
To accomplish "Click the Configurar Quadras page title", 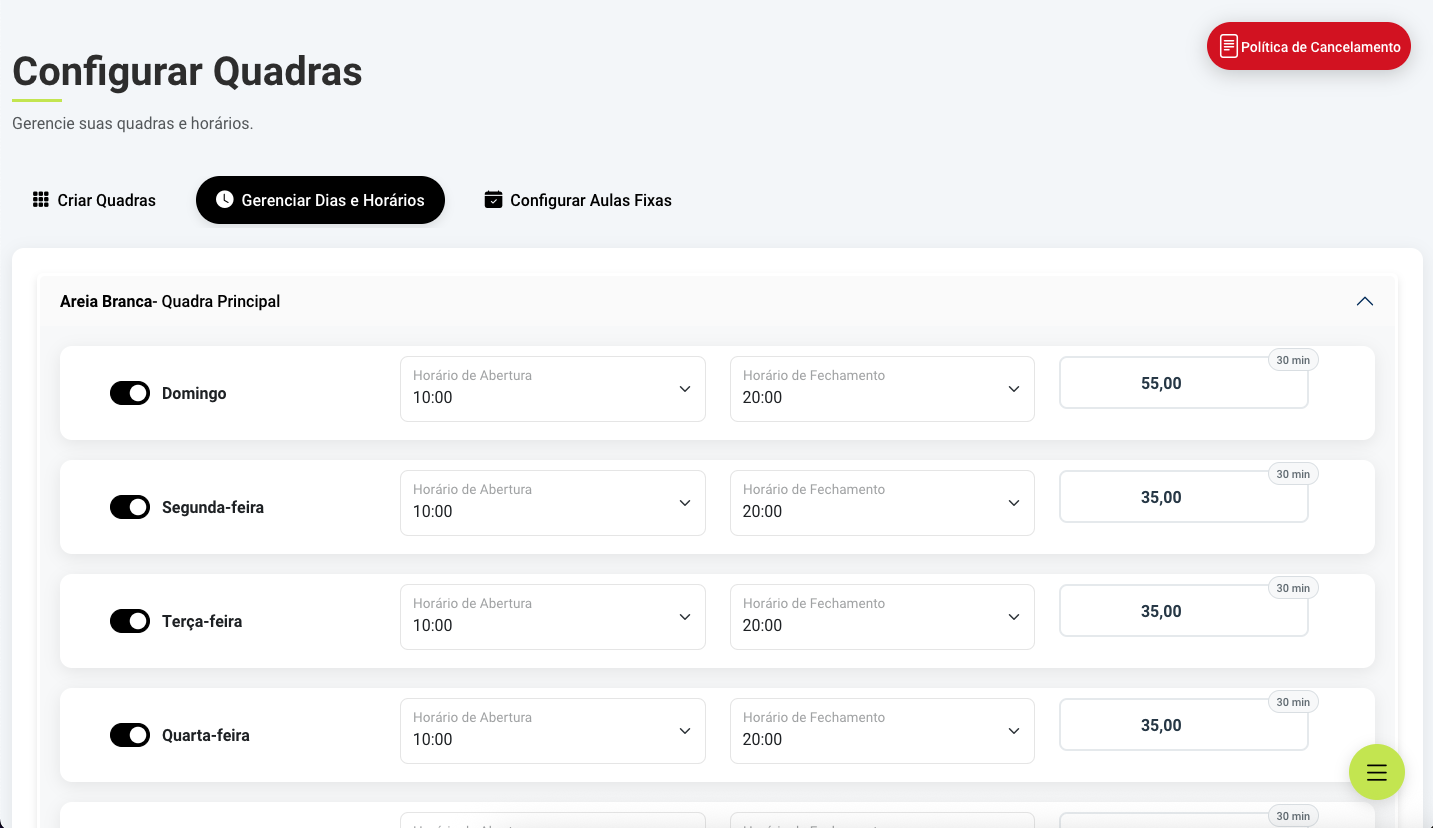I will [187, 72].
